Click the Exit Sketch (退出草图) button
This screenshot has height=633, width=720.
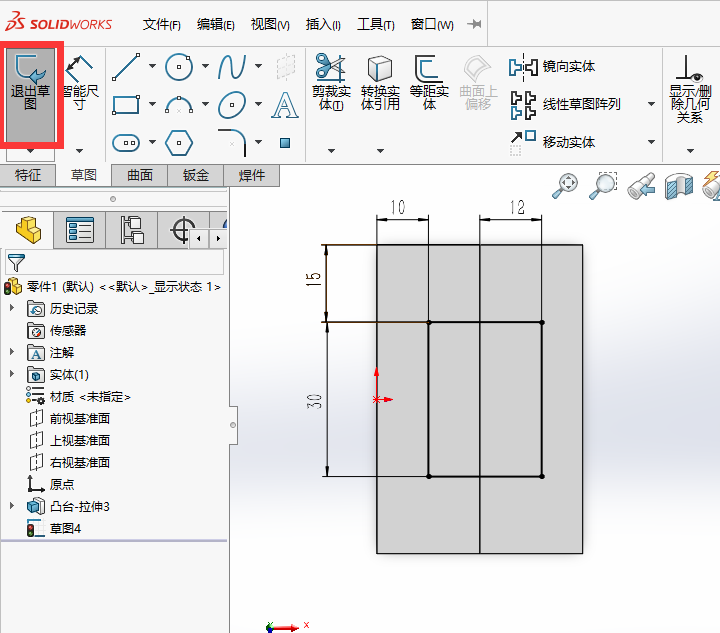point(30,95)
